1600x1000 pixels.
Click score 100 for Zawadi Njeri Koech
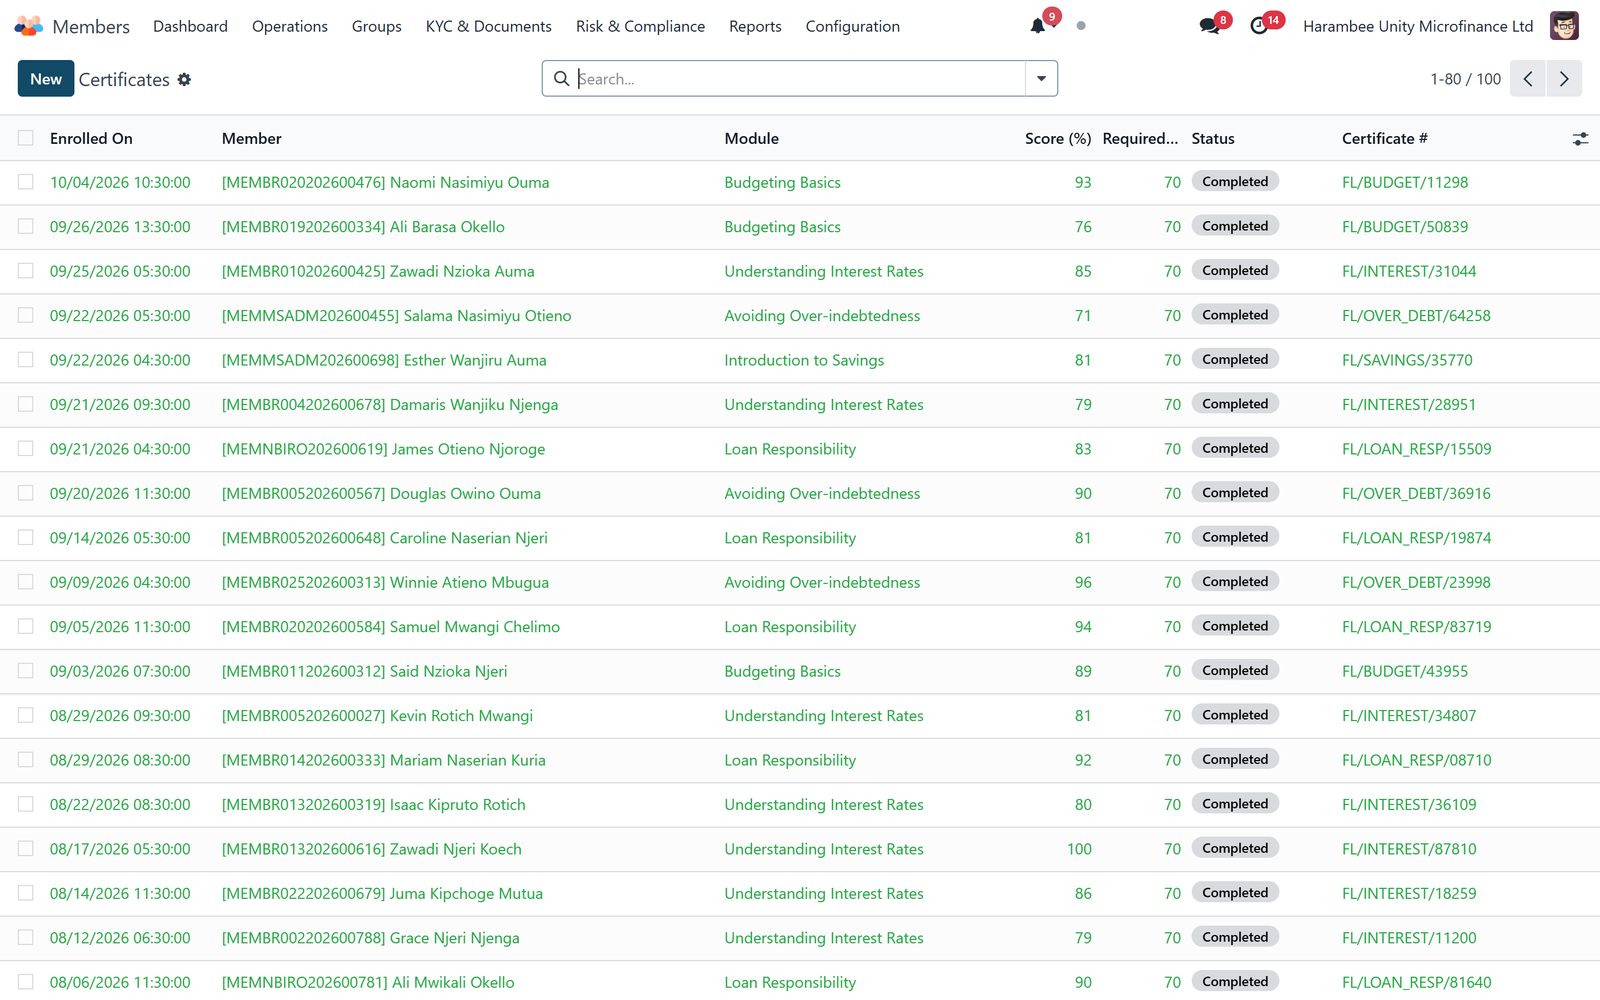click(1079, 849)
